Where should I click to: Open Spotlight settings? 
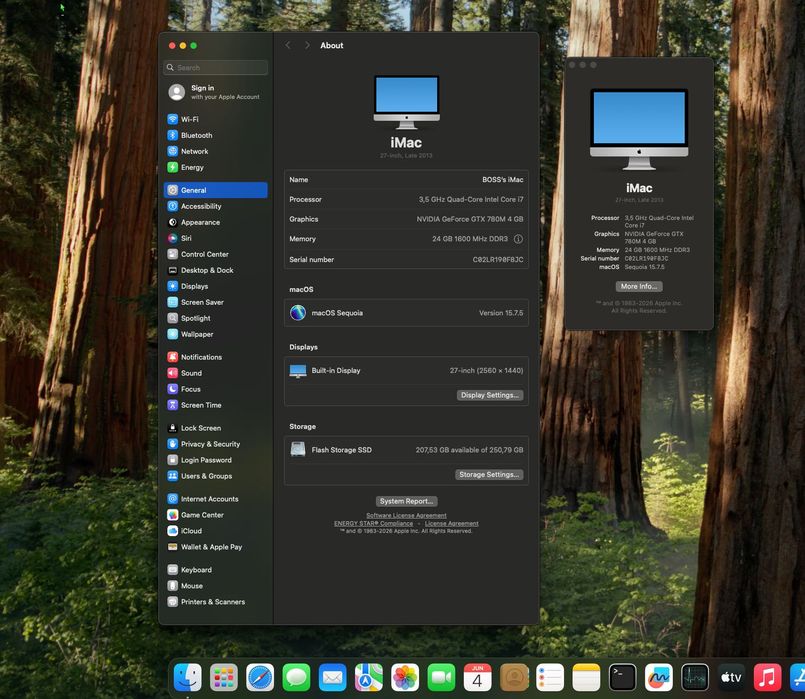point(216,318)
